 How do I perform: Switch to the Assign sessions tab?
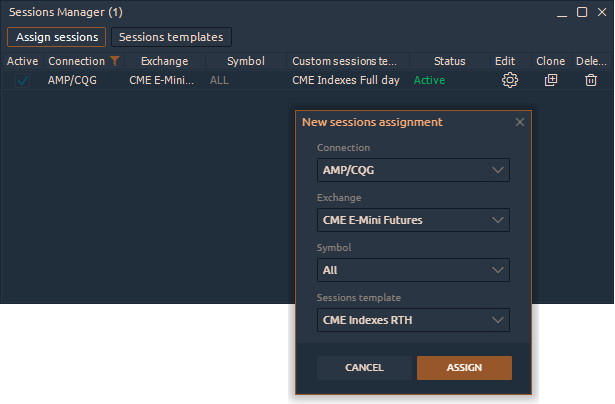(x=57, y=37)
